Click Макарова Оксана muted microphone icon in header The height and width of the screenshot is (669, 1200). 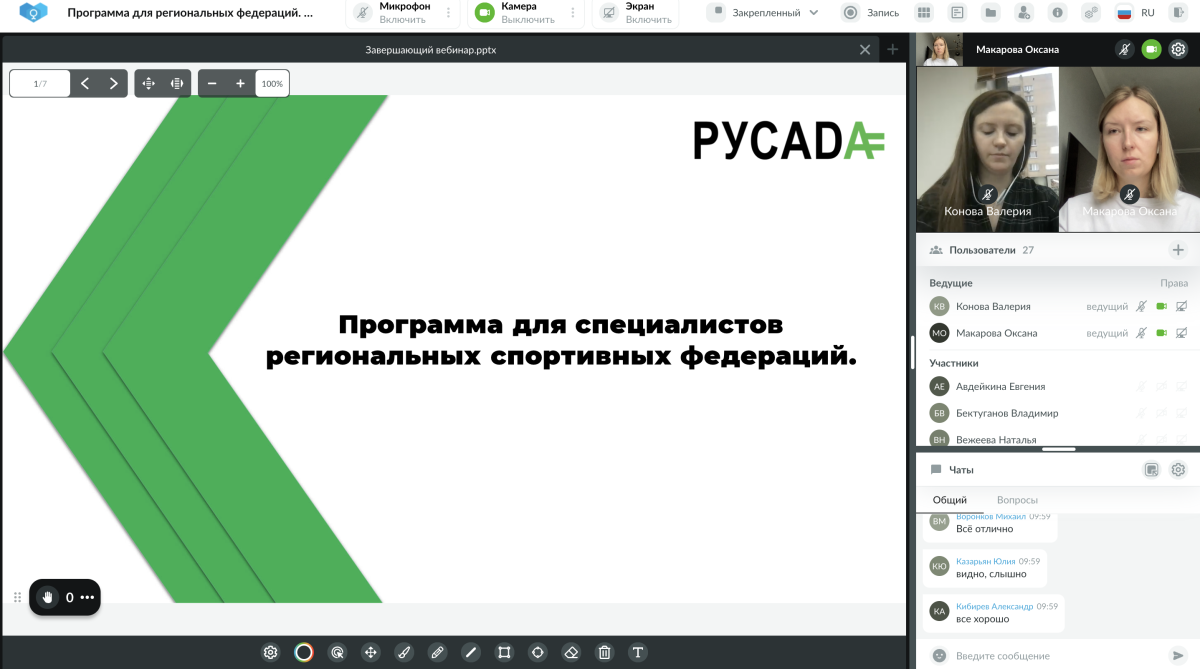[1124, 49]
